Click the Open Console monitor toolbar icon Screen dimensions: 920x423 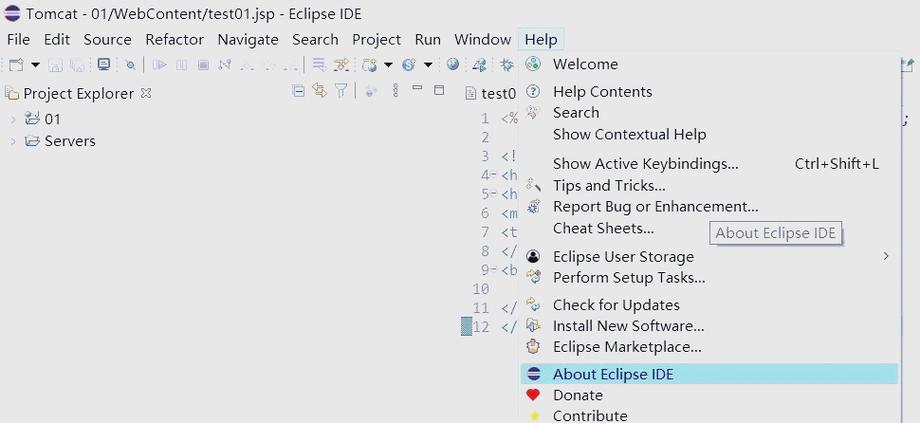104,65
